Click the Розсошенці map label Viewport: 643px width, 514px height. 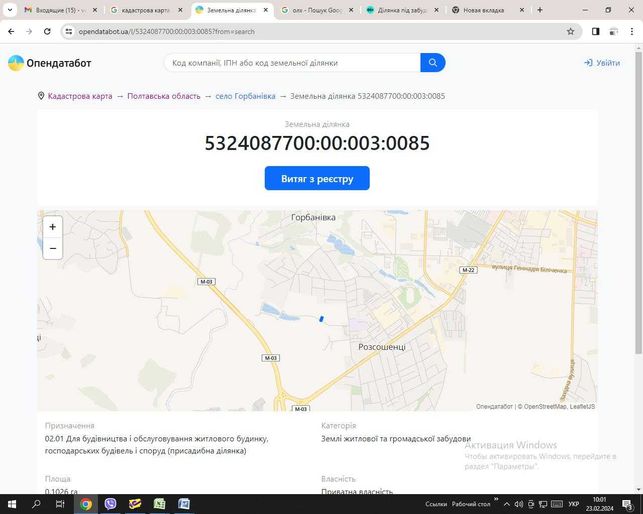382,347
